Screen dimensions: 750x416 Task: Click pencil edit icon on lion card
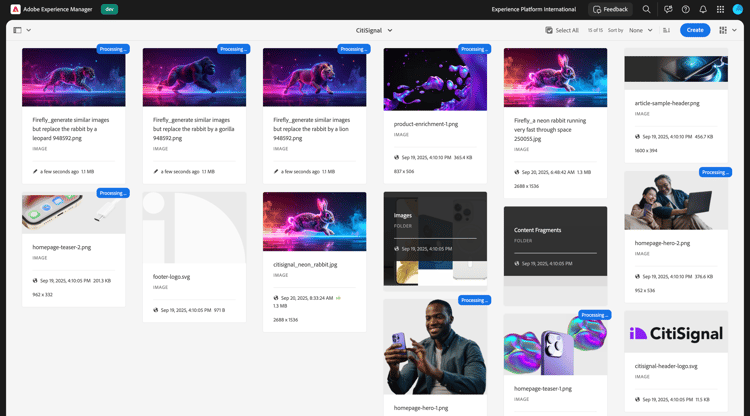276,171
